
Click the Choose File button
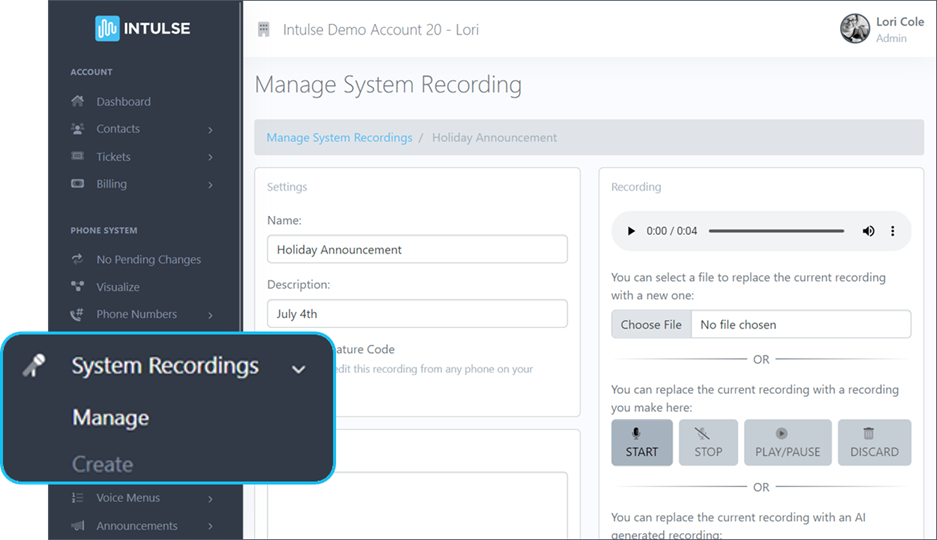coord(651,324)
